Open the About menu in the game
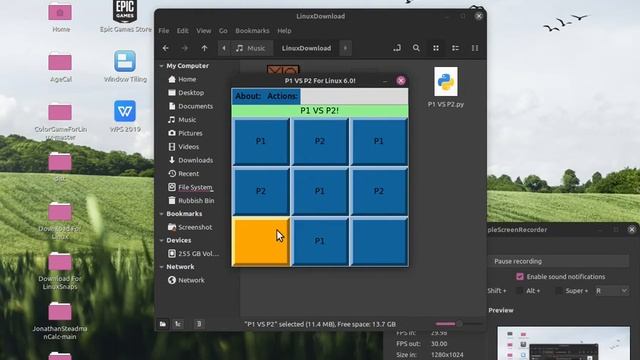This screenshot has width=640, height=360. [x=248, y=96]
